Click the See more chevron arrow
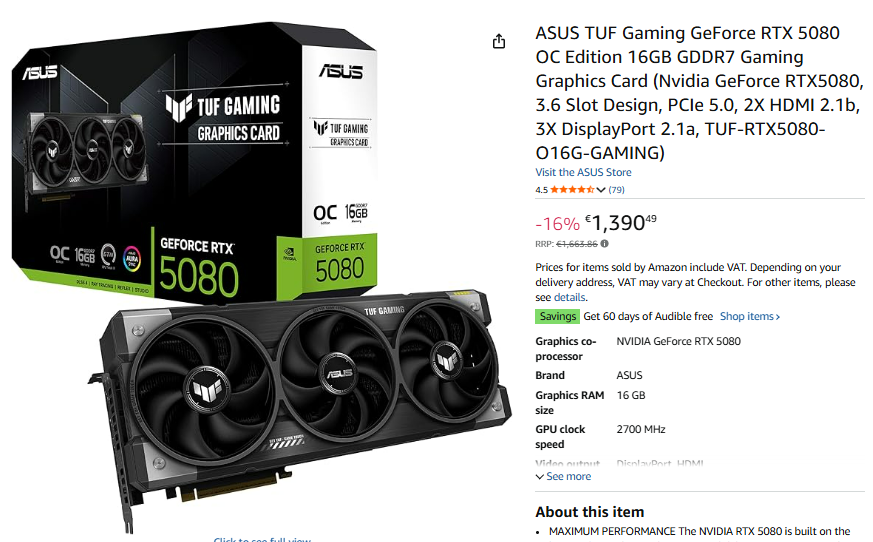 click(x=539, y=477)
